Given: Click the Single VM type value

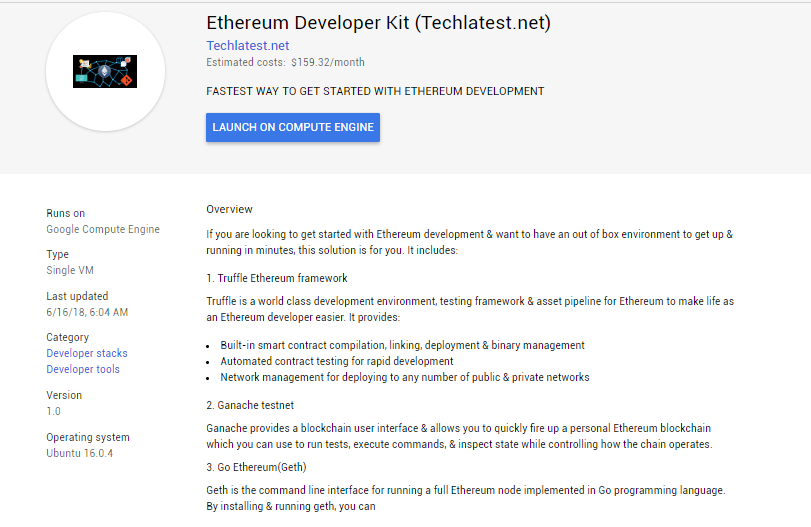Looking at the screenshot, I should click(70, 270).
